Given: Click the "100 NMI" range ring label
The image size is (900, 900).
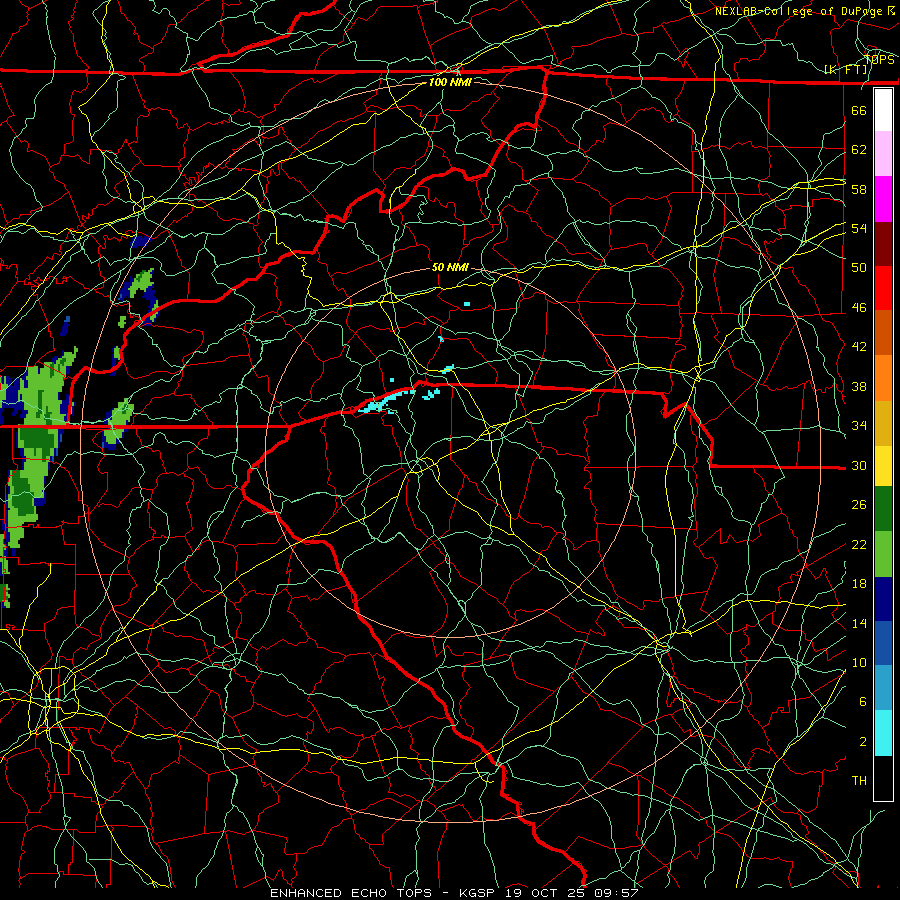Looking at the screenshot, I should pos(450,82).
